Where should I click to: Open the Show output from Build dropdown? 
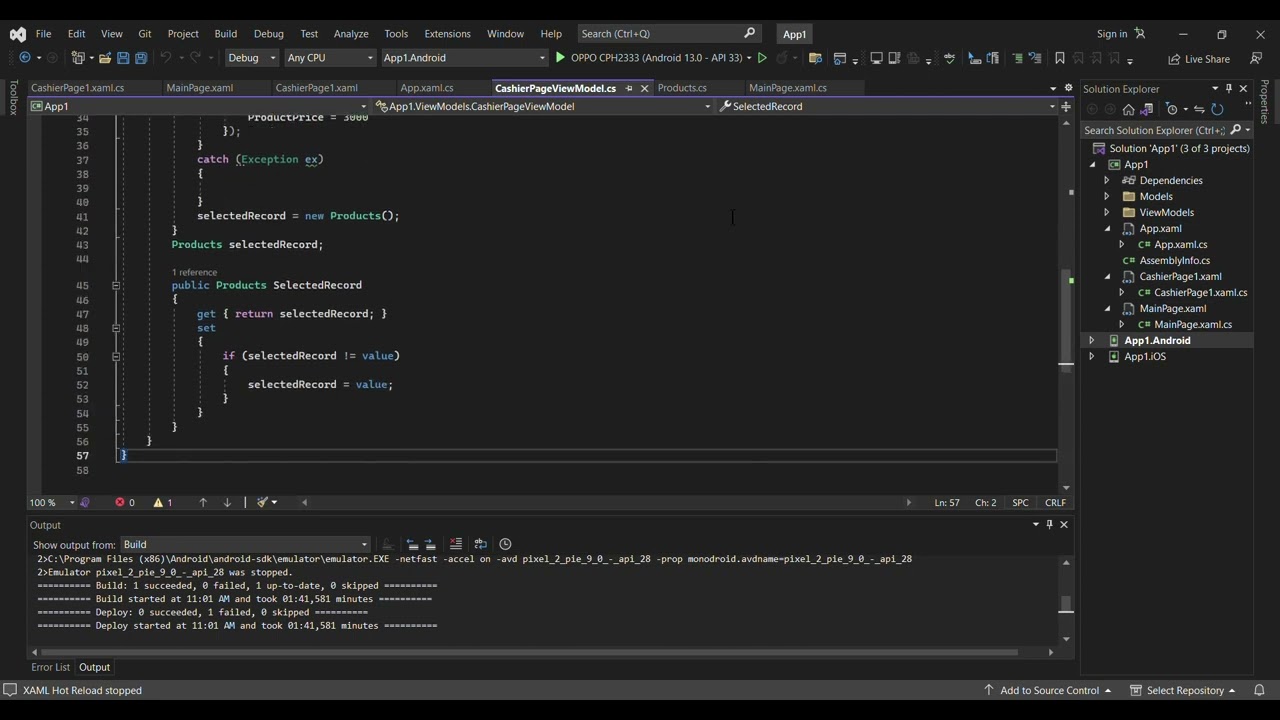tap(245, 545)
